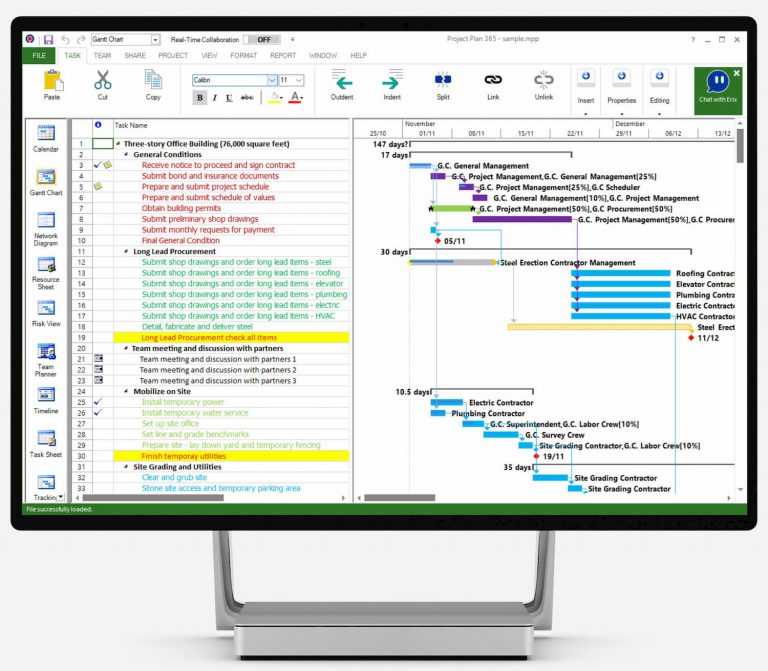Redo the last action
The image size is (768, 671).
coord(81,40)
